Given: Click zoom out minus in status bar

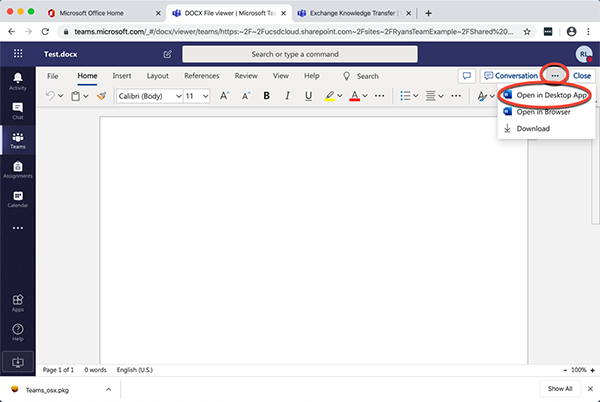Looking at the screenshot, I should tap(565, 370).
